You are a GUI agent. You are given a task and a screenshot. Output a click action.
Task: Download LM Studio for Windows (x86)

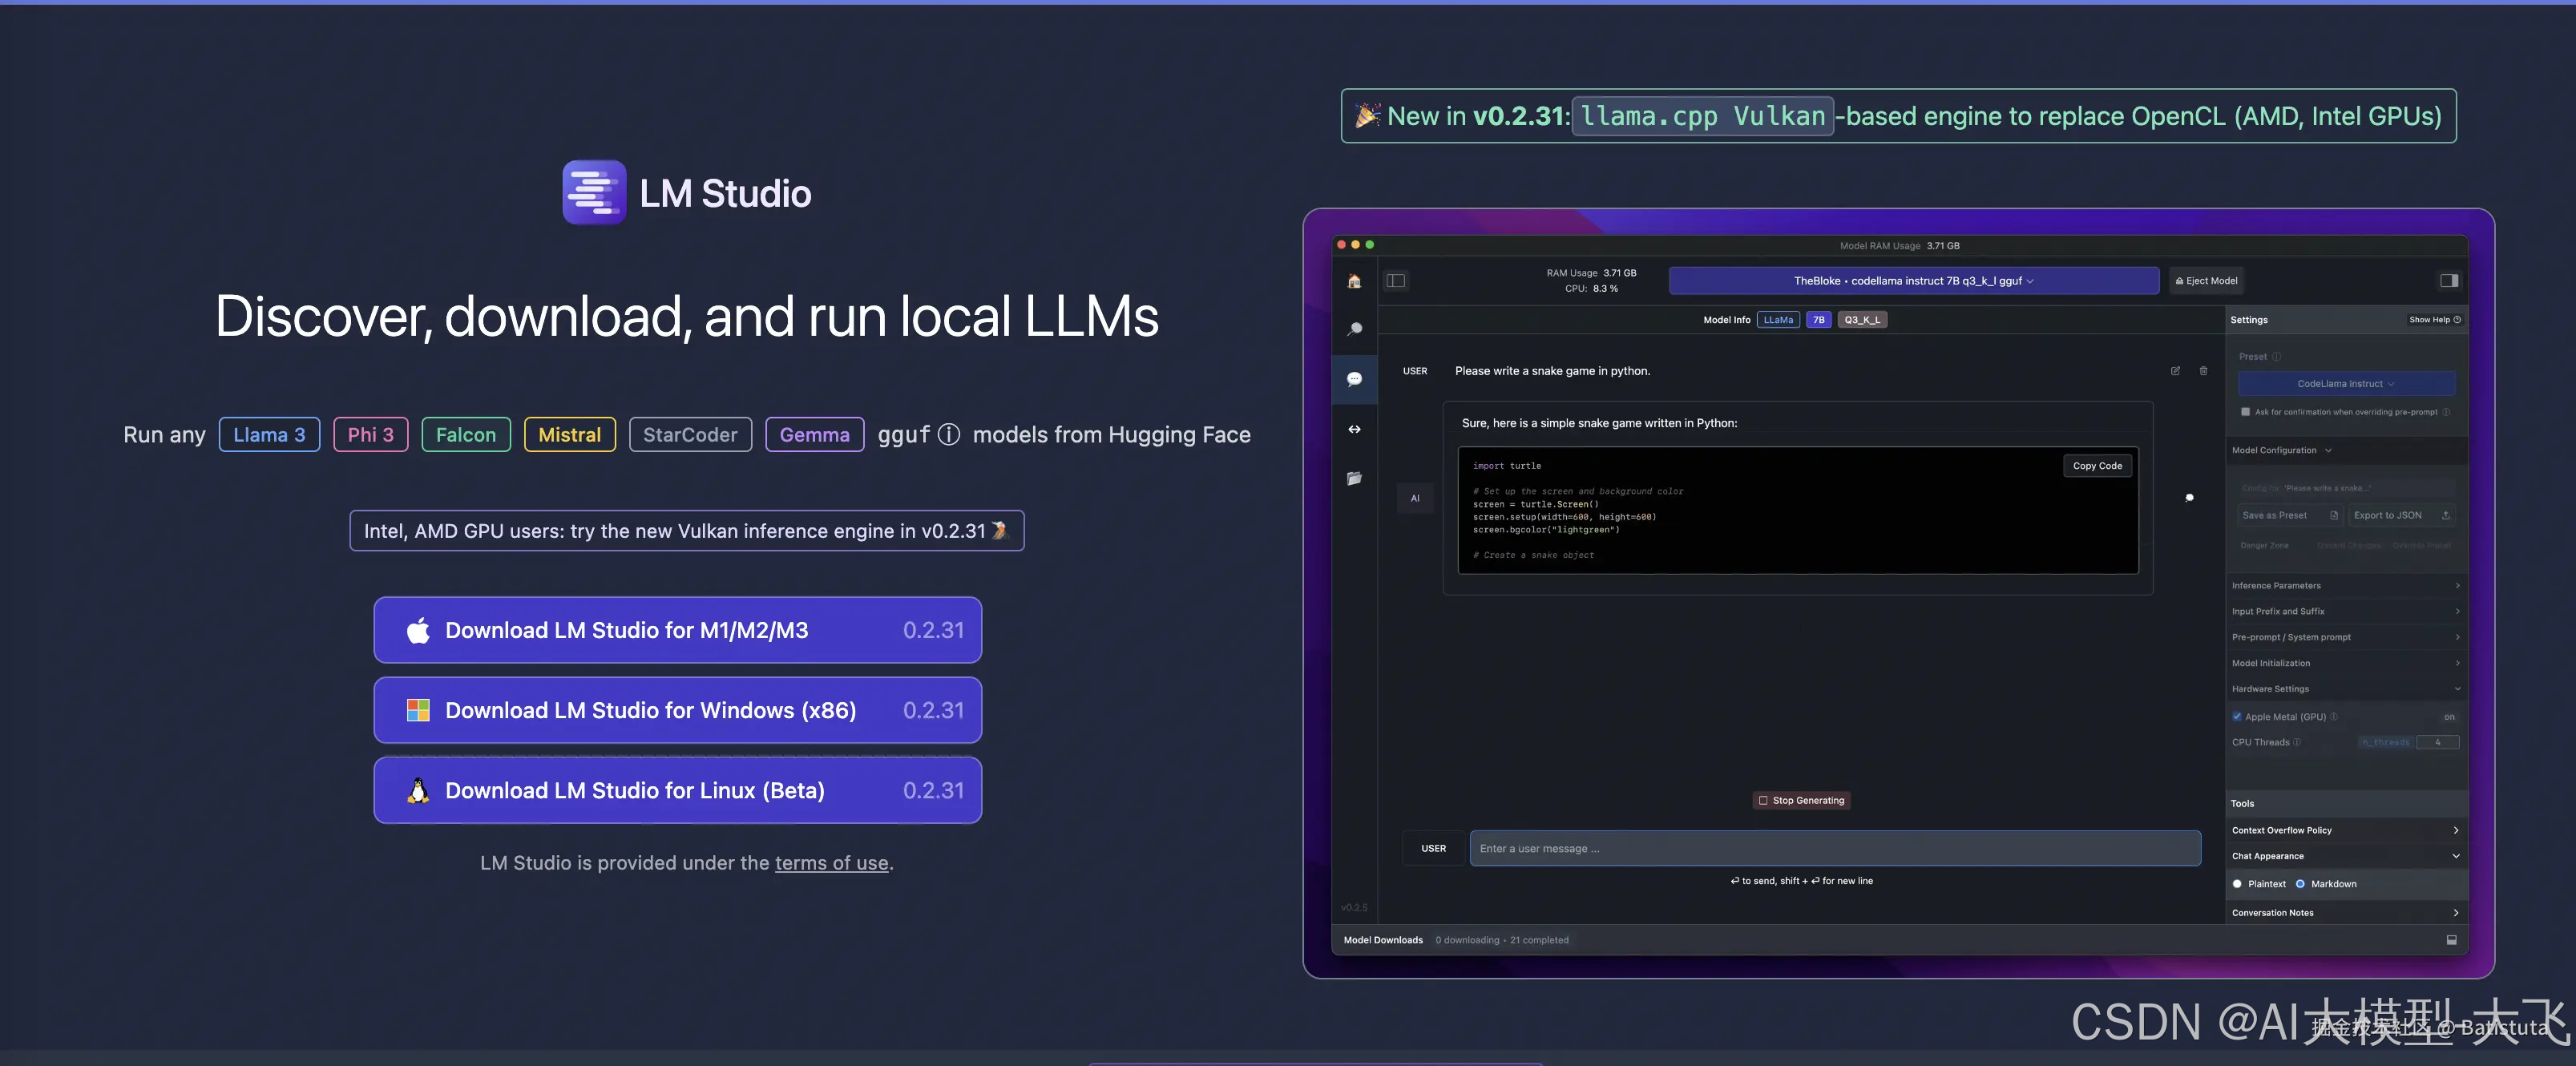[x=678, y=710]
